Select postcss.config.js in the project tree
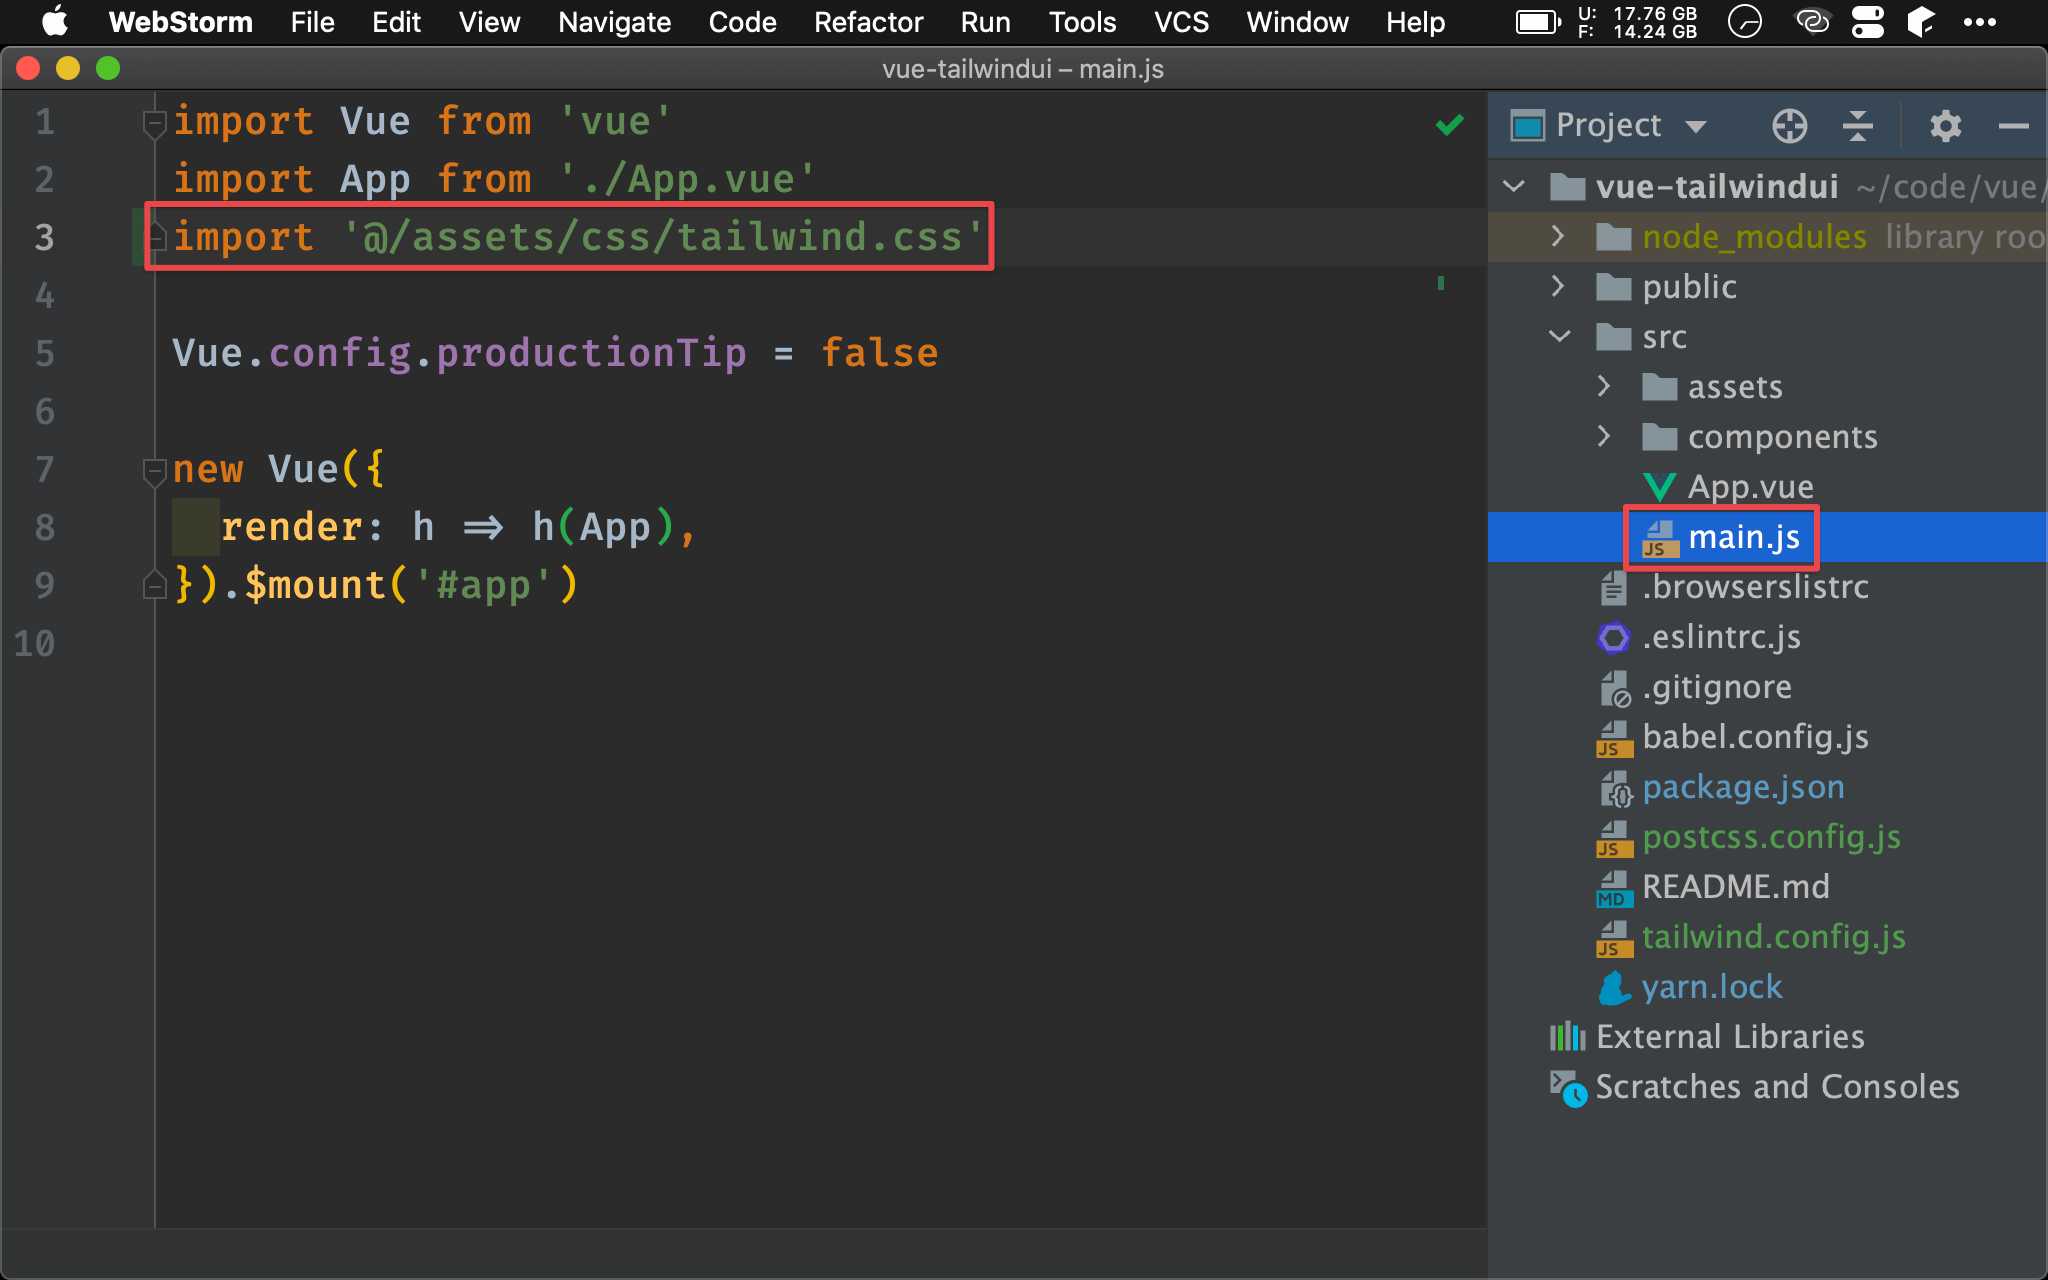 click(x=1771, y=837)
